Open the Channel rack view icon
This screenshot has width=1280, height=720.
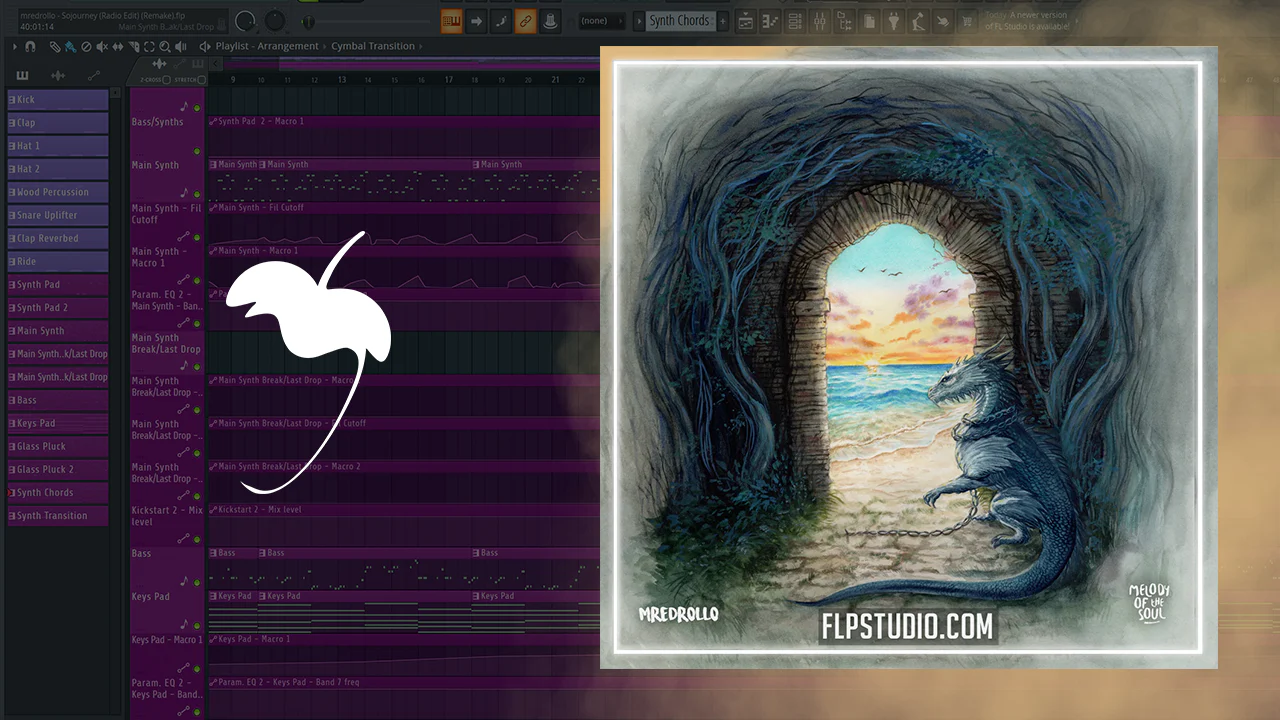tap(795, 20)
